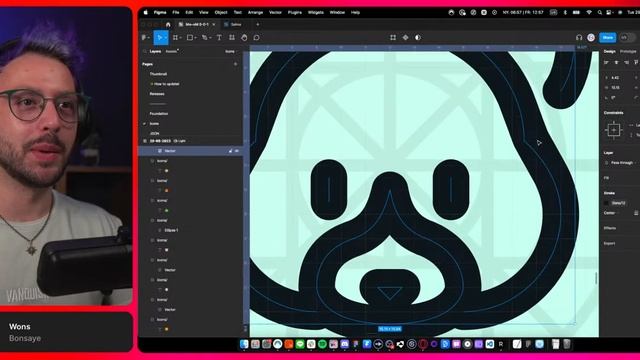This screenshot has height=360, width=640.
Task: Select the Comment tool
Action: 256,38
